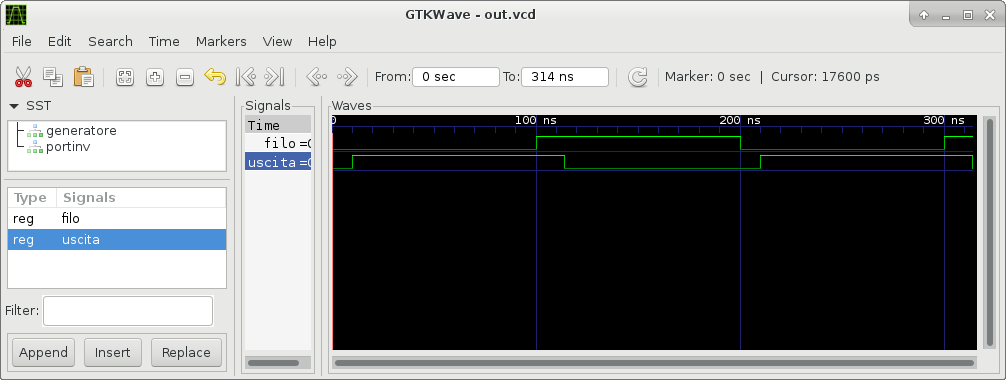This screenshot has width=1006, height=380.
Task: Click the Copy traces icon
Action: pos(53,77)
